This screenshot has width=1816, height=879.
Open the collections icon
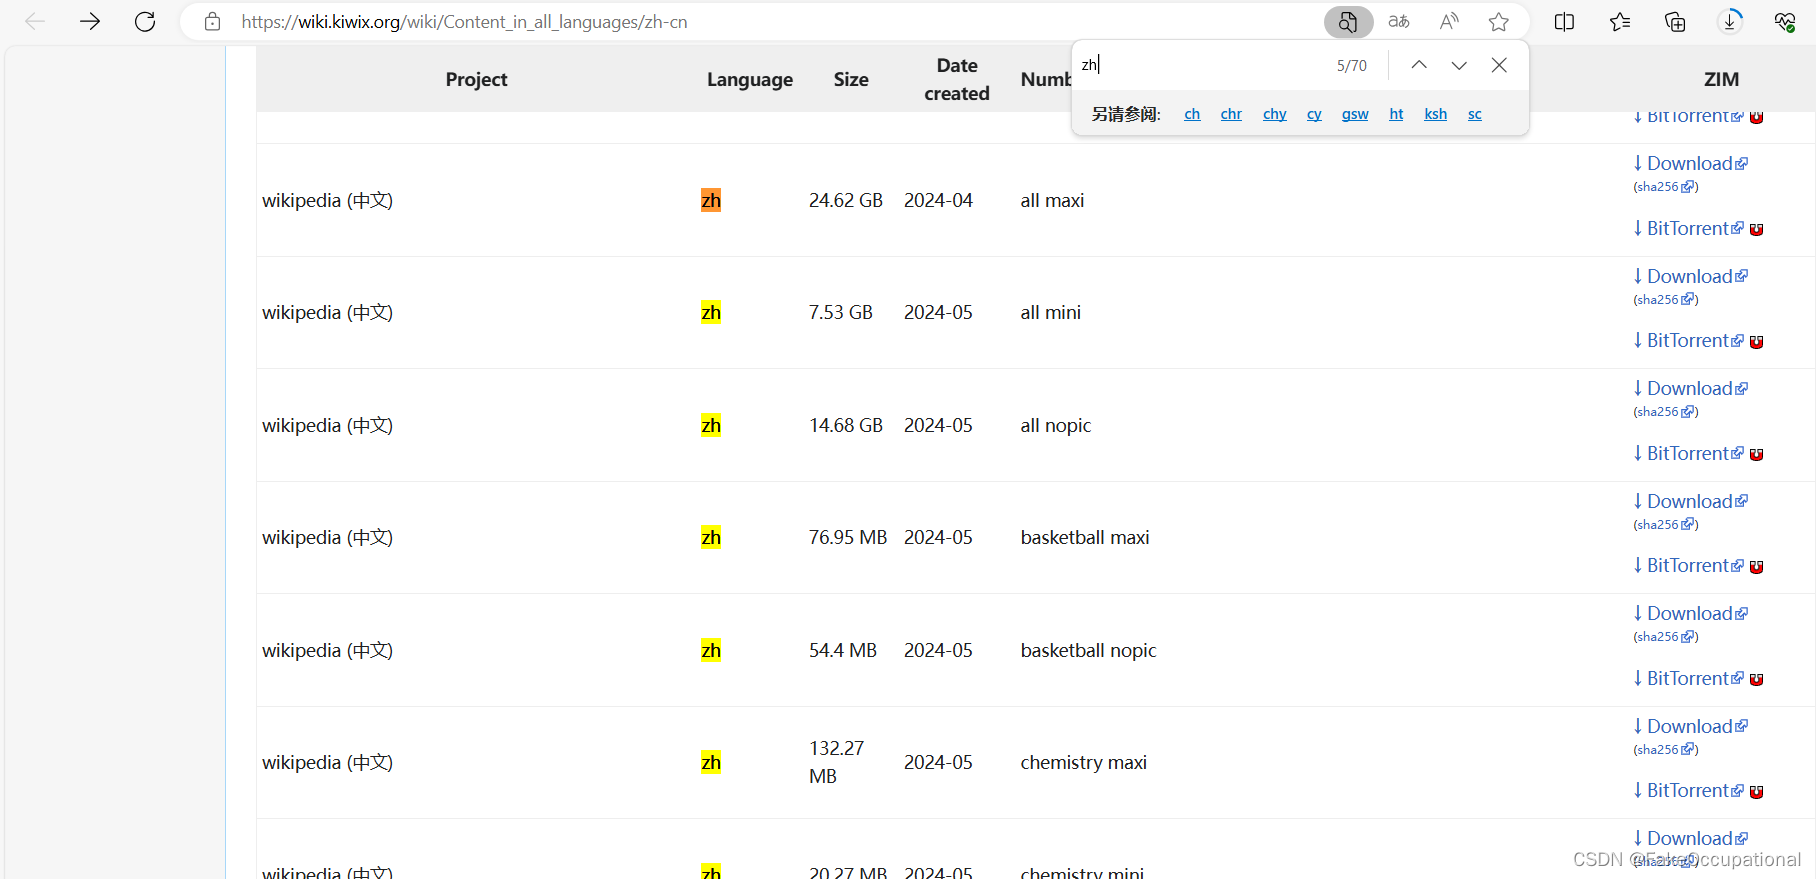pyautogui.click(x=1675, y=21)
